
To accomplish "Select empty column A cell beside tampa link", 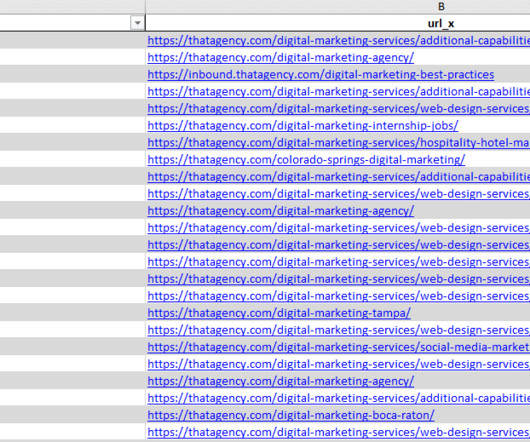I will pos(72,313).
